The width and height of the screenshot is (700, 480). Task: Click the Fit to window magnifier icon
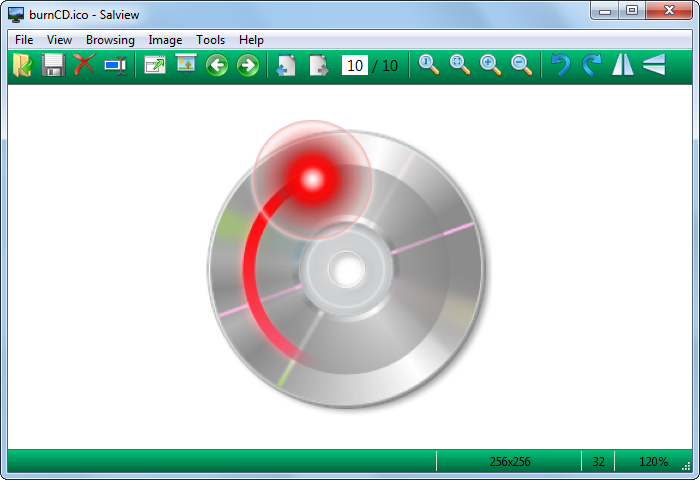click(x=459, y=65)
